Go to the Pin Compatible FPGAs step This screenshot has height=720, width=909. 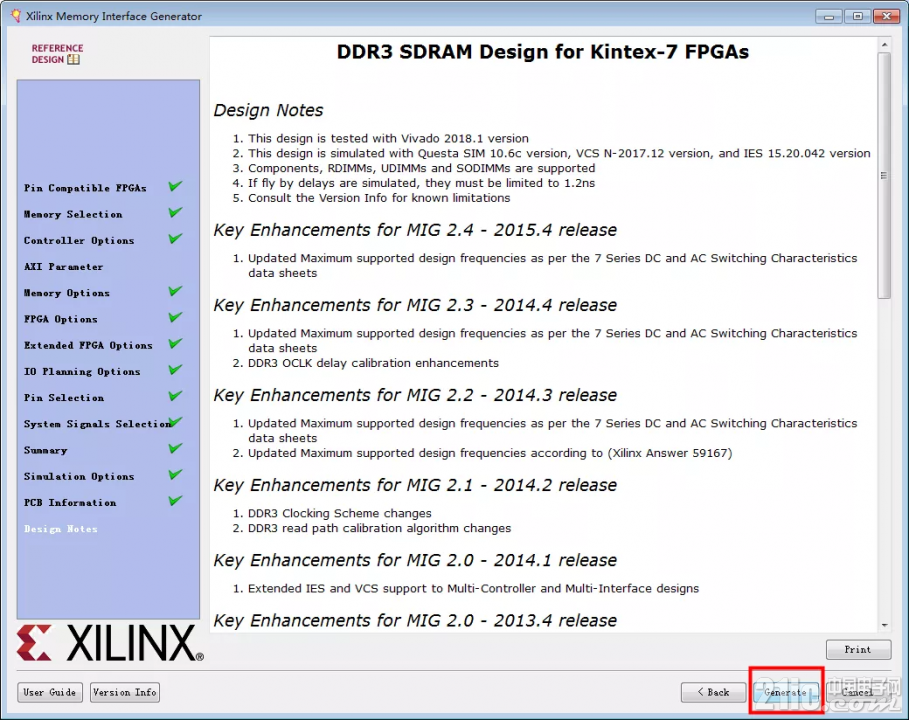coord(85,188)
